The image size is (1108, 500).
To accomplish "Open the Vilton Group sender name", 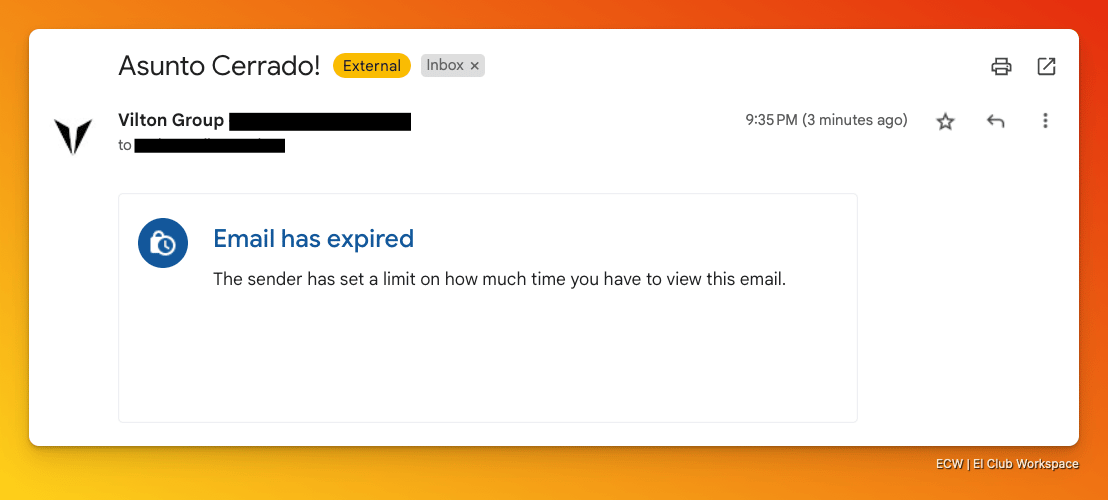I will click(171, 121).
